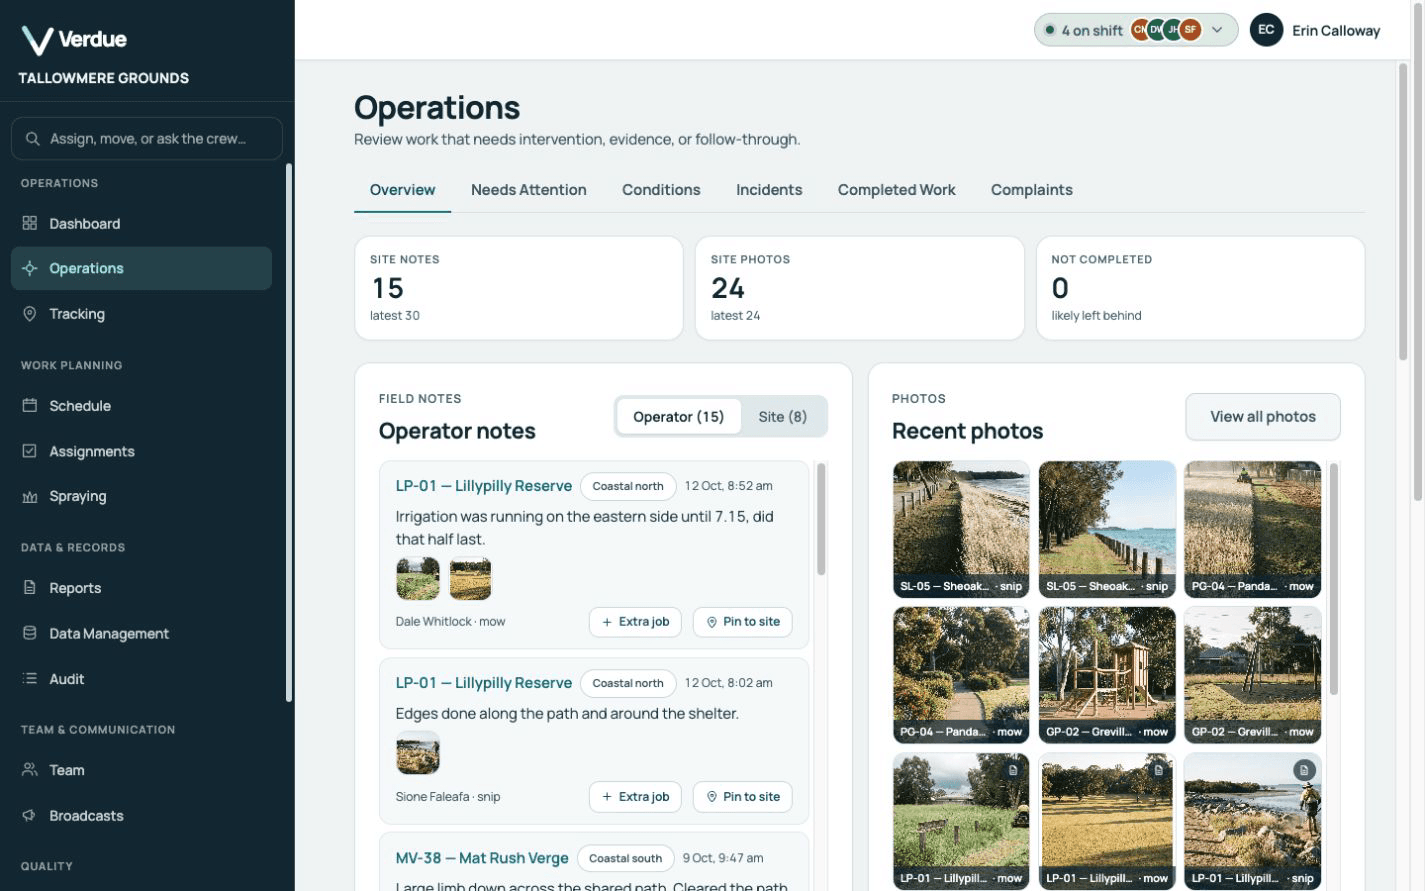Open the PG-04 Panda pathway photo

(961, 675)
